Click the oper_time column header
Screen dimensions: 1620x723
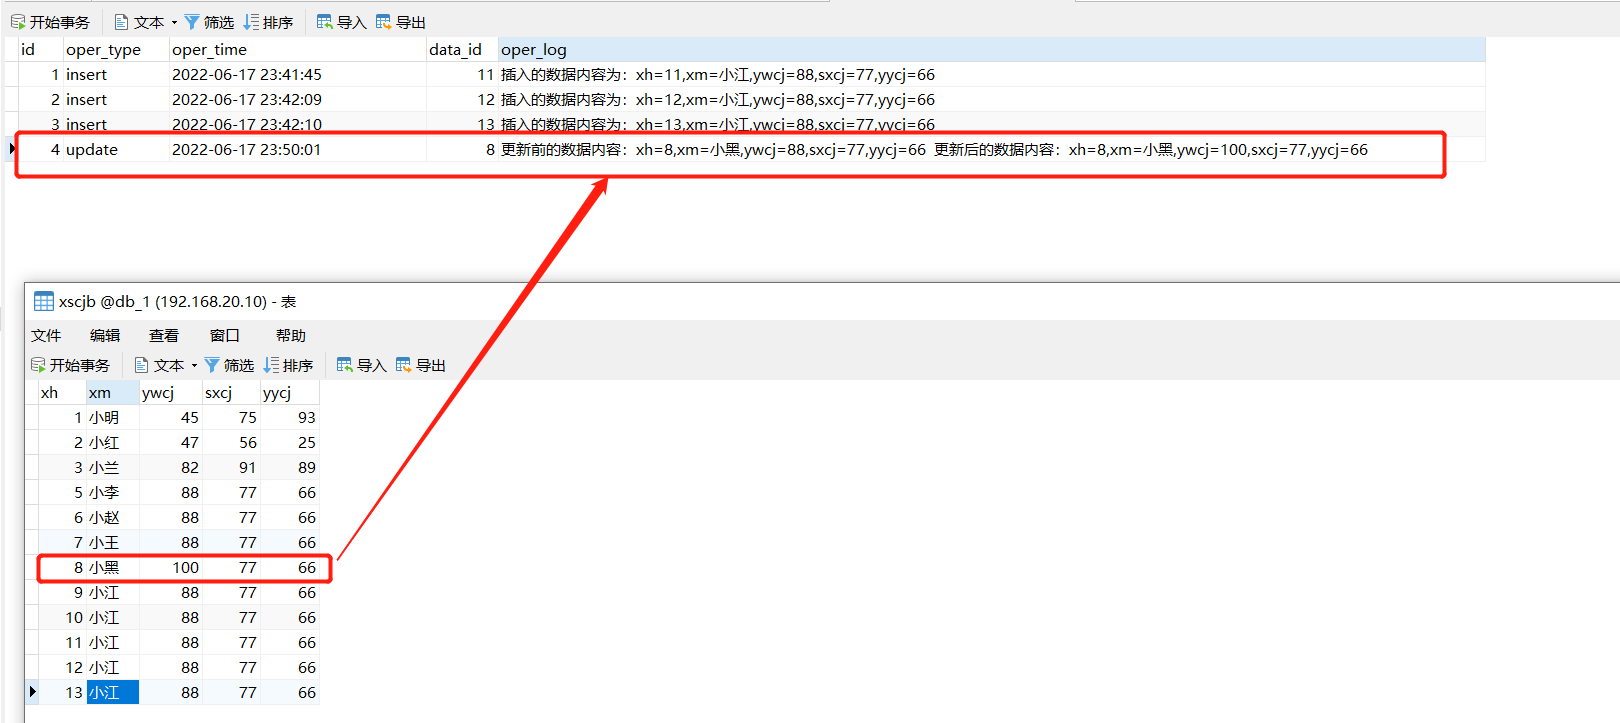pyautogui.click(x=298, y=50)
